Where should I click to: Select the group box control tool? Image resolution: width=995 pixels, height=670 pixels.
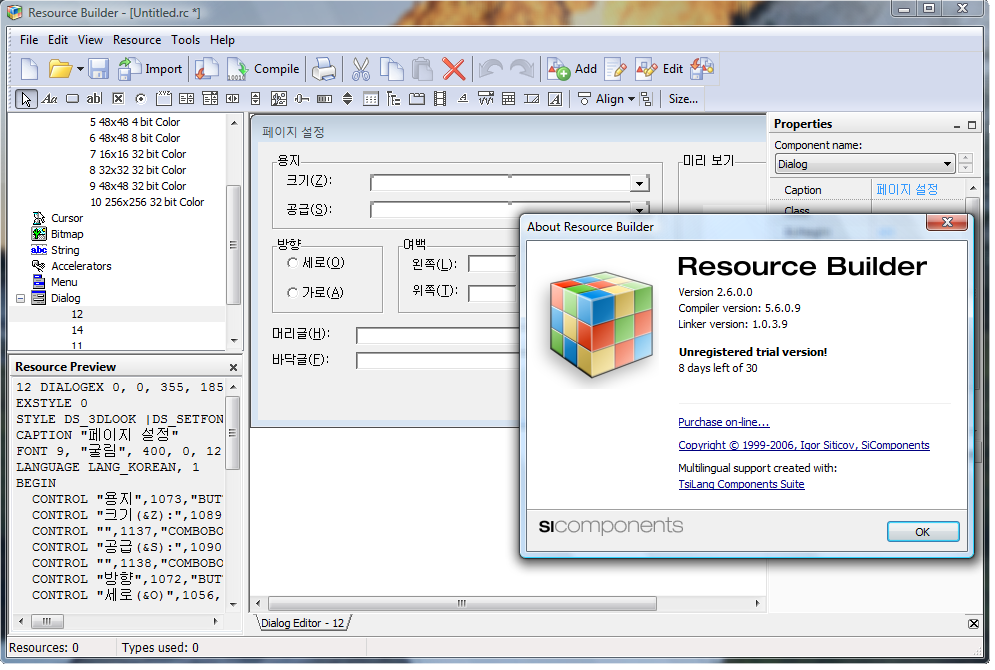[164, 99]
